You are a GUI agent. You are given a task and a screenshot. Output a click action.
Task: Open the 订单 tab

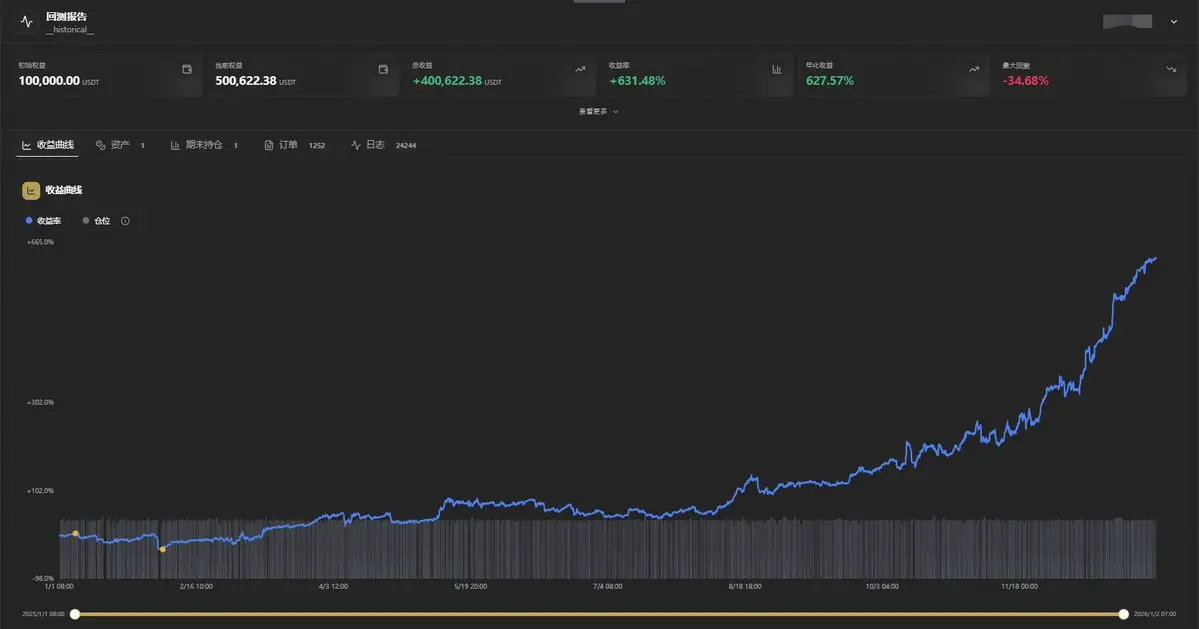point(294,145)
